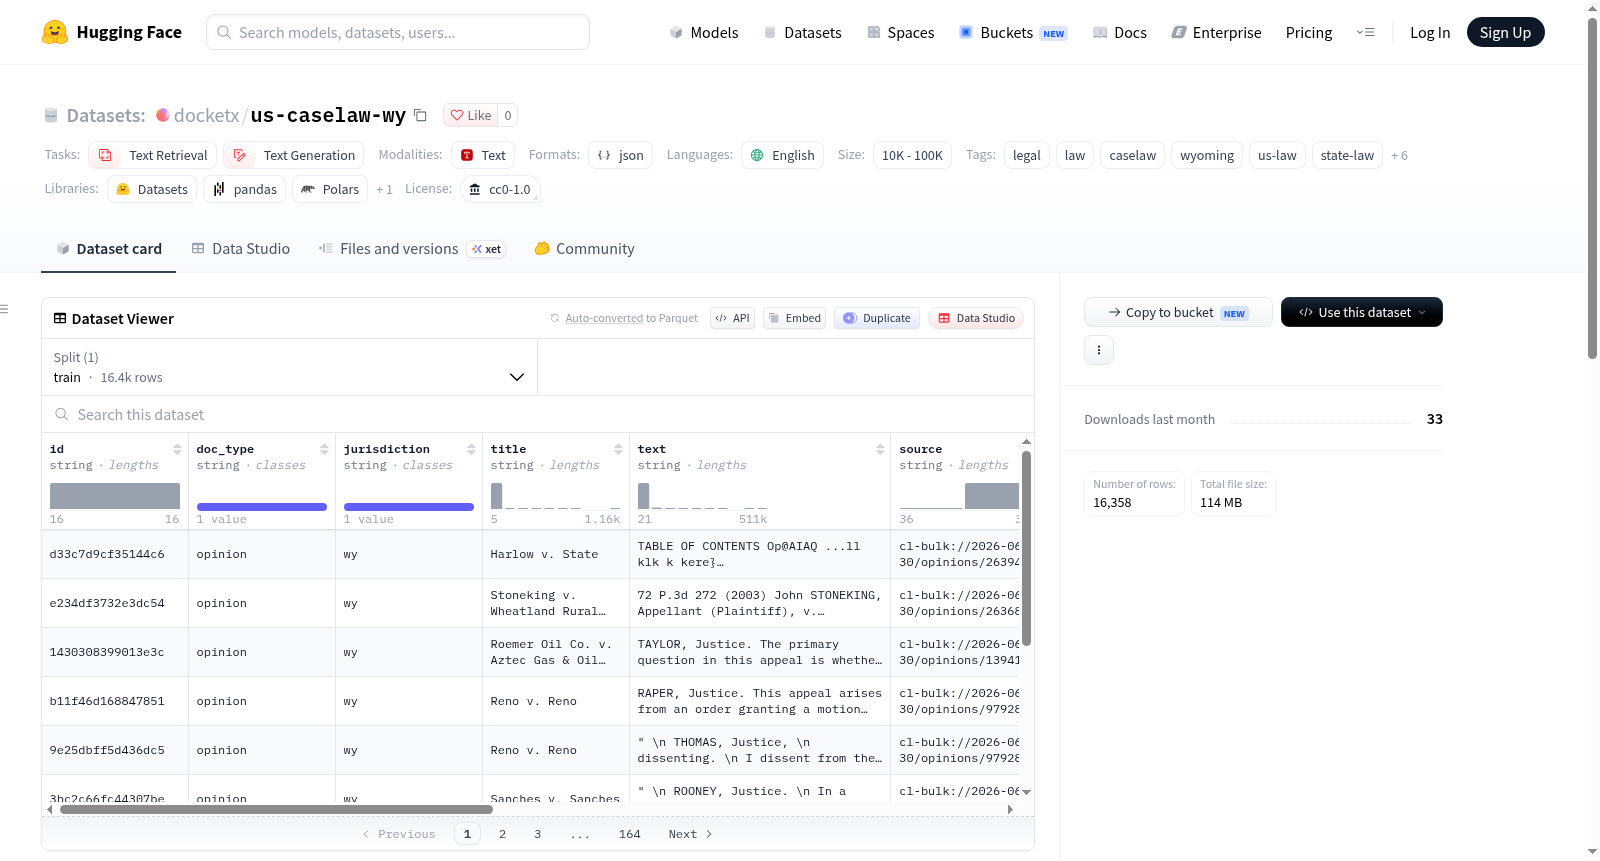The height and width of the screenshot is (861, 1600).
Task: Open Data Studio from viewer header
Action: click(976, 318)
